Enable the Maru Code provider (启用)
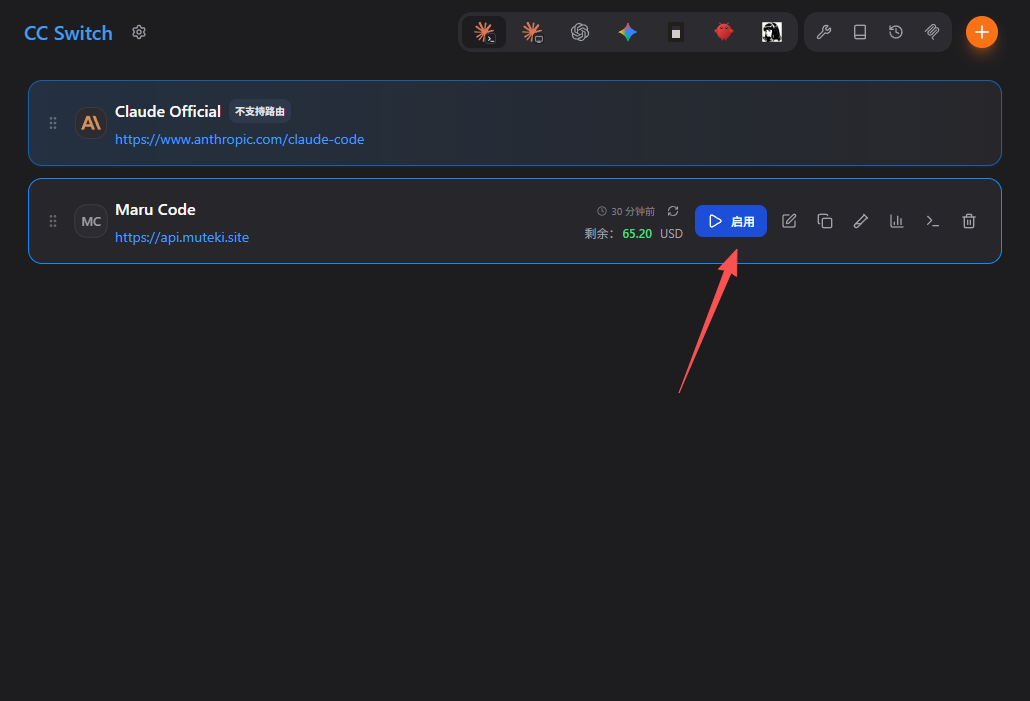The image size is (1030, 701). [731, 221]
